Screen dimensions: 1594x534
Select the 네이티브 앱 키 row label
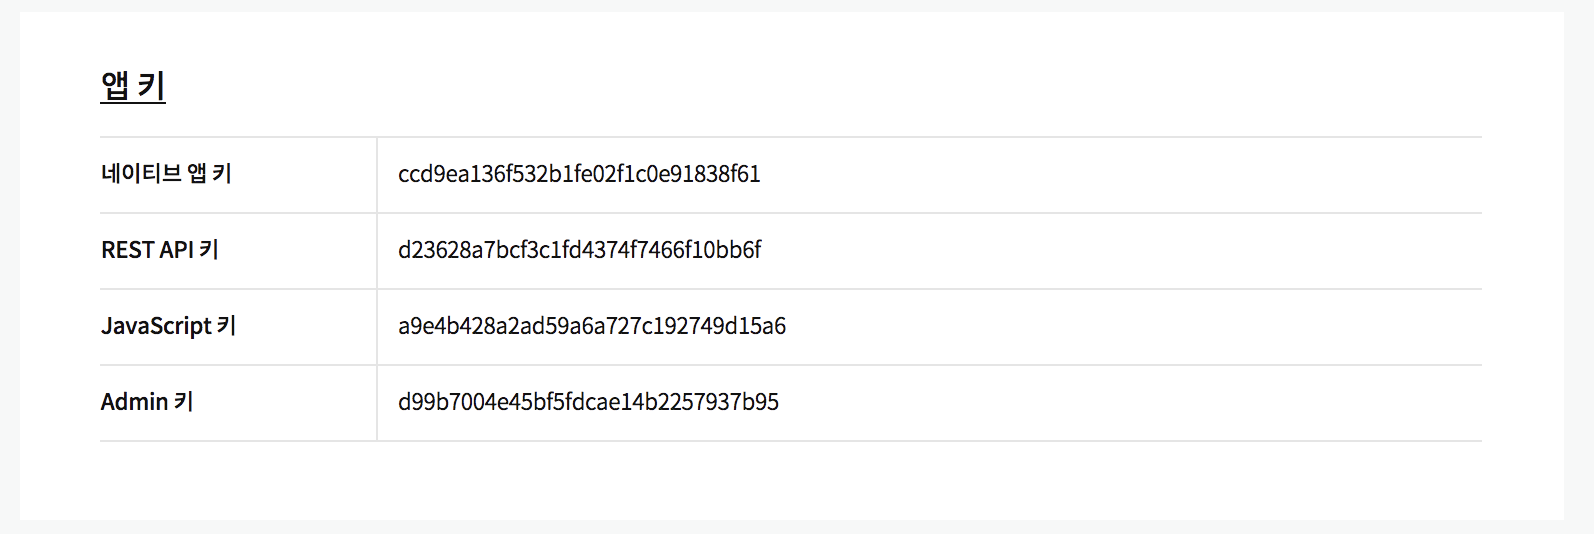166,174
